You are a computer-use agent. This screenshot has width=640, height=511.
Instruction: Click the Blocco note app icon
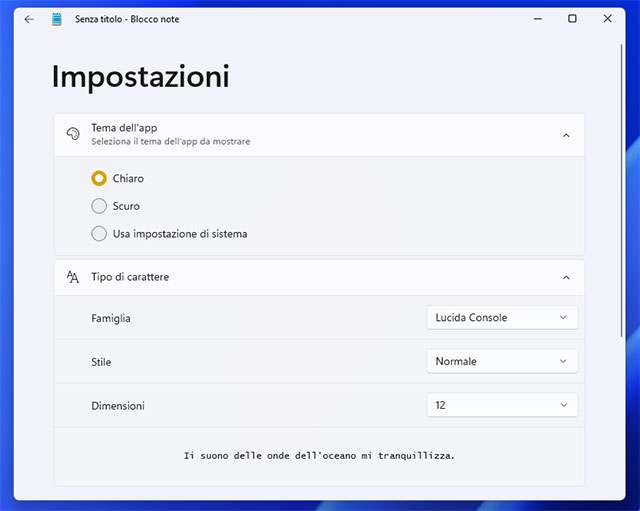(57, 19)
